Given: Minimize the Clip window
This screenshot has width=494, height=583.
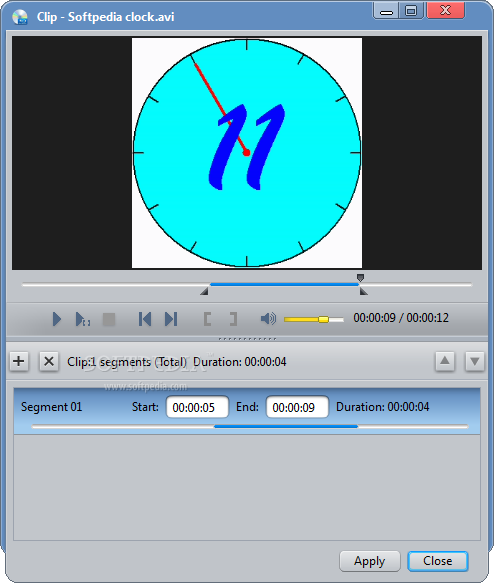Looking at the screenshot, I should pyautogui.click(x=386, y=11).
